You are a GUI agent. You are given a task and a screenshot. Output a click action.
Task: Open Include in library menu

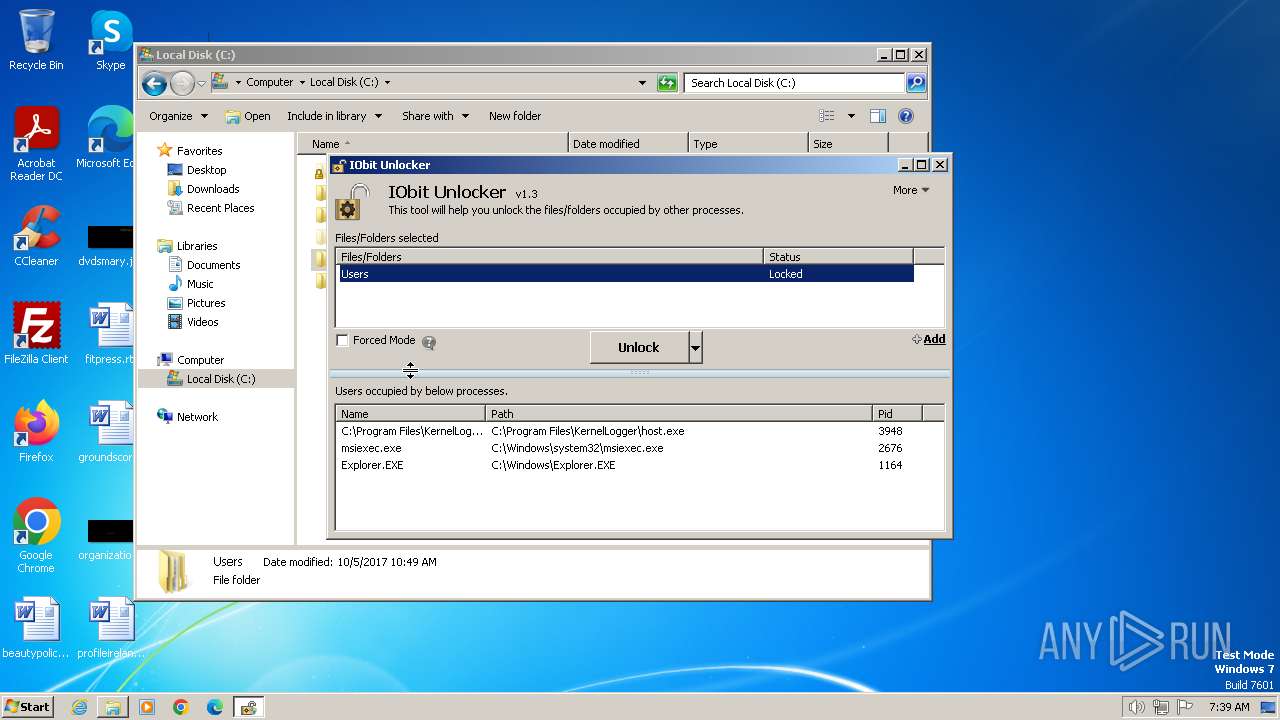[x=334, y=116]
